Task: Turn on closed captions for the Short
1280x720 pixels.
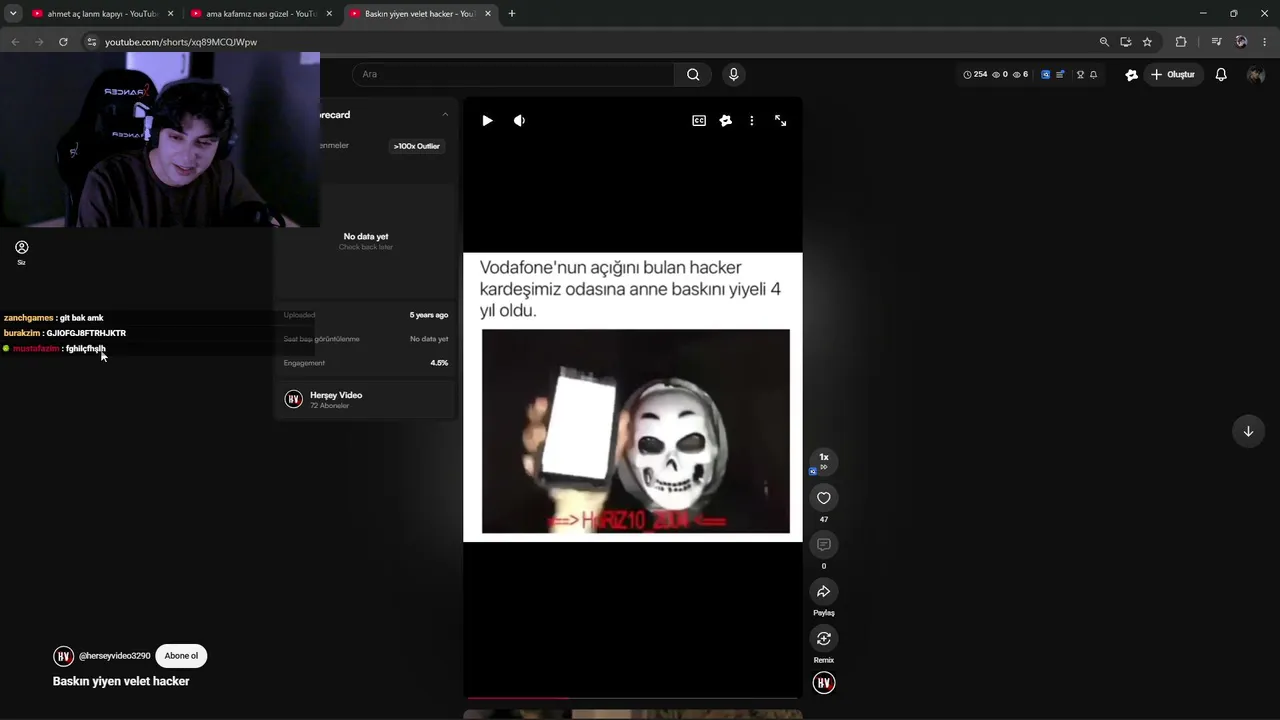Action: point(699,121)
